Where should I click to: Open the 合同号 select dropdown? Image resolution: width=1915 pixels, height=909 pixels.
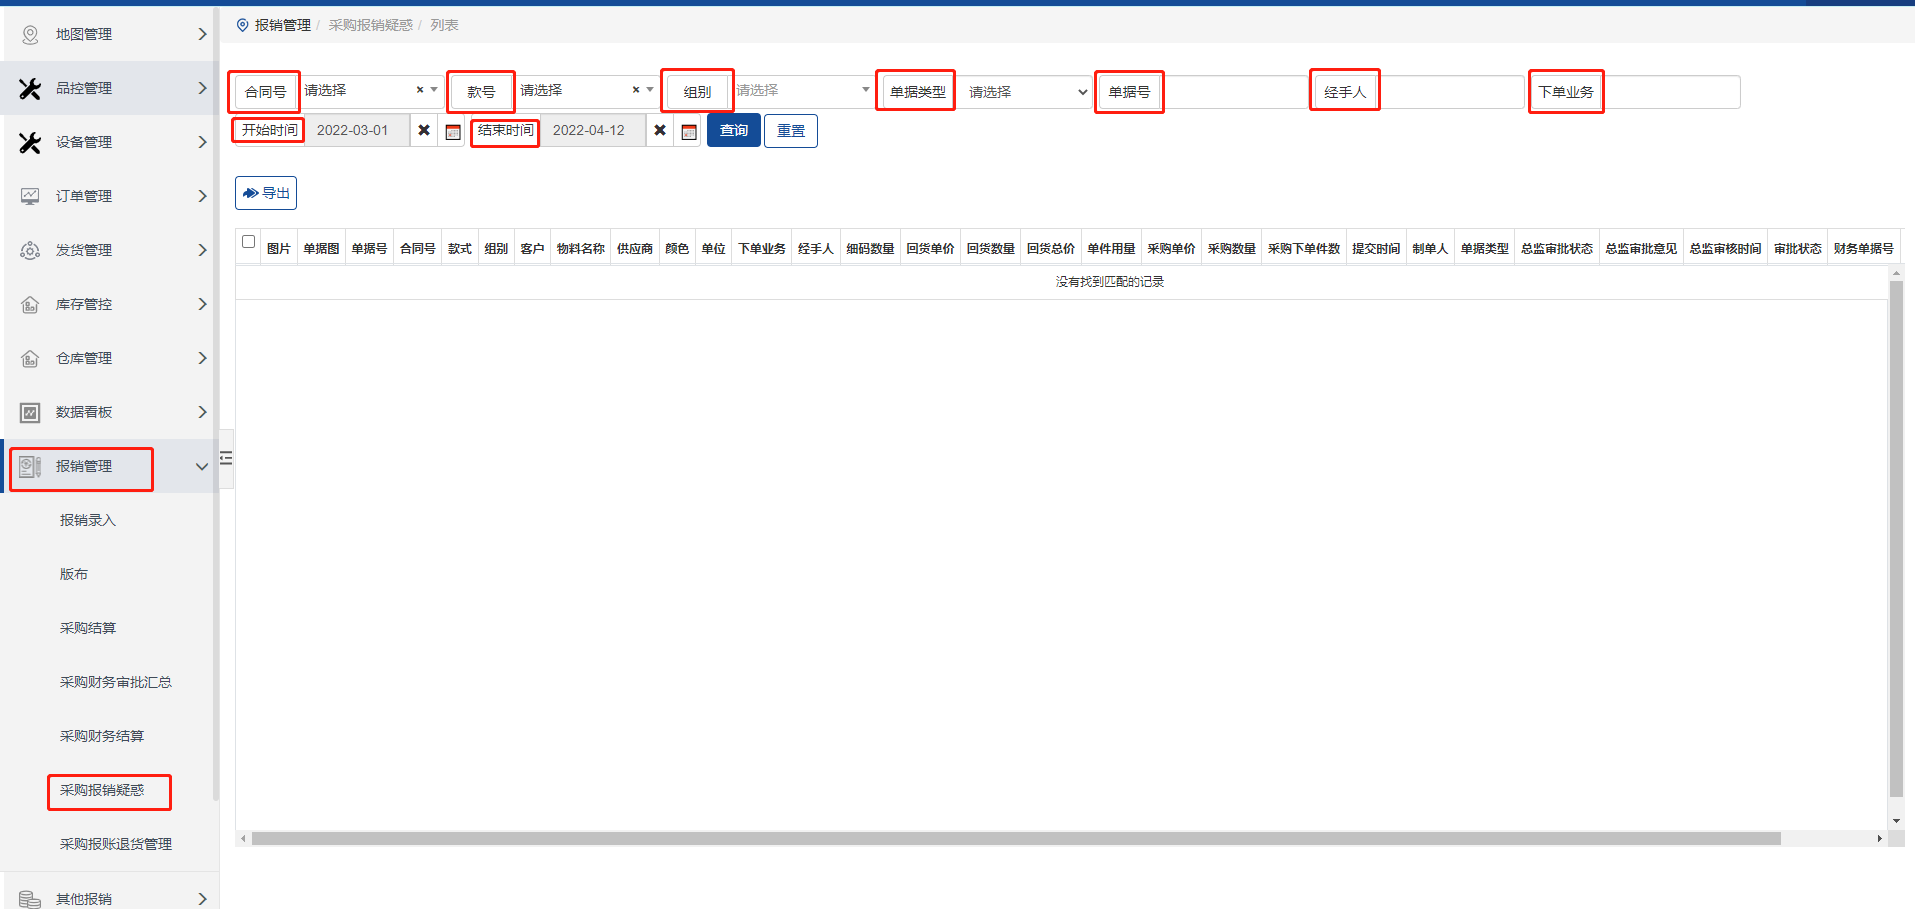(366, 91)
